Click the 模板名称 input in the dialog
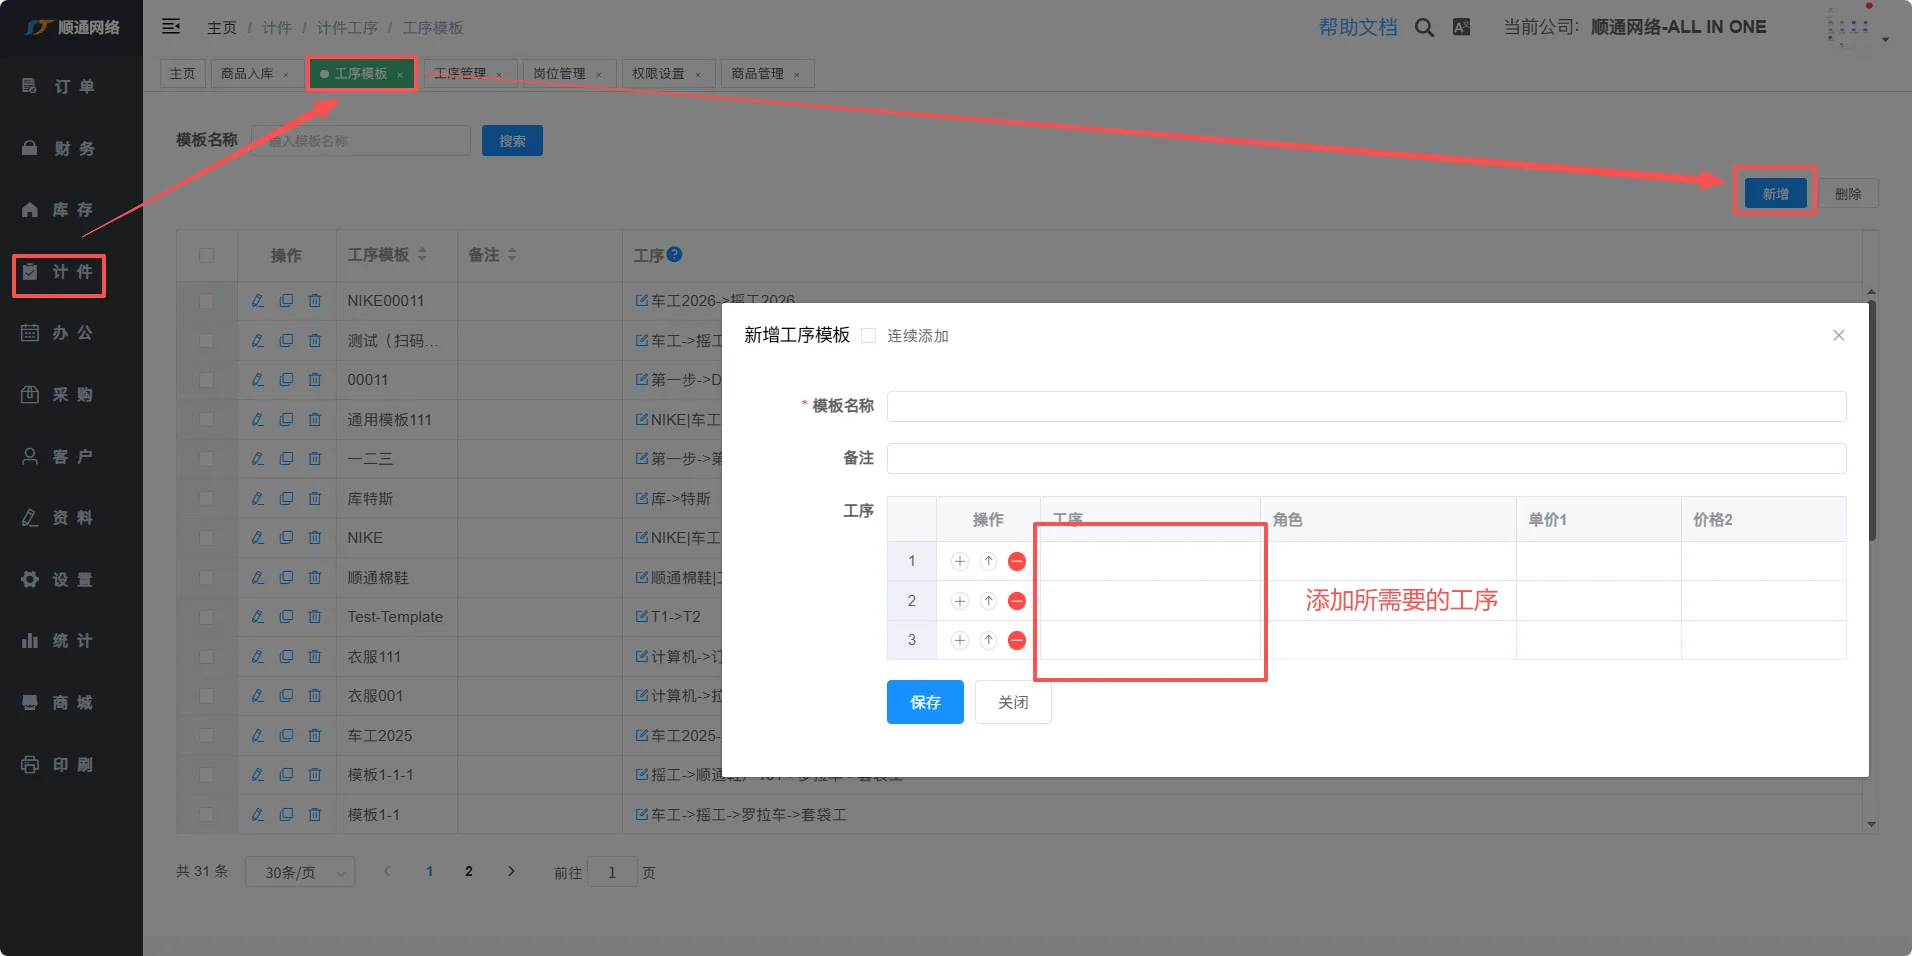 click(1365, 406)
